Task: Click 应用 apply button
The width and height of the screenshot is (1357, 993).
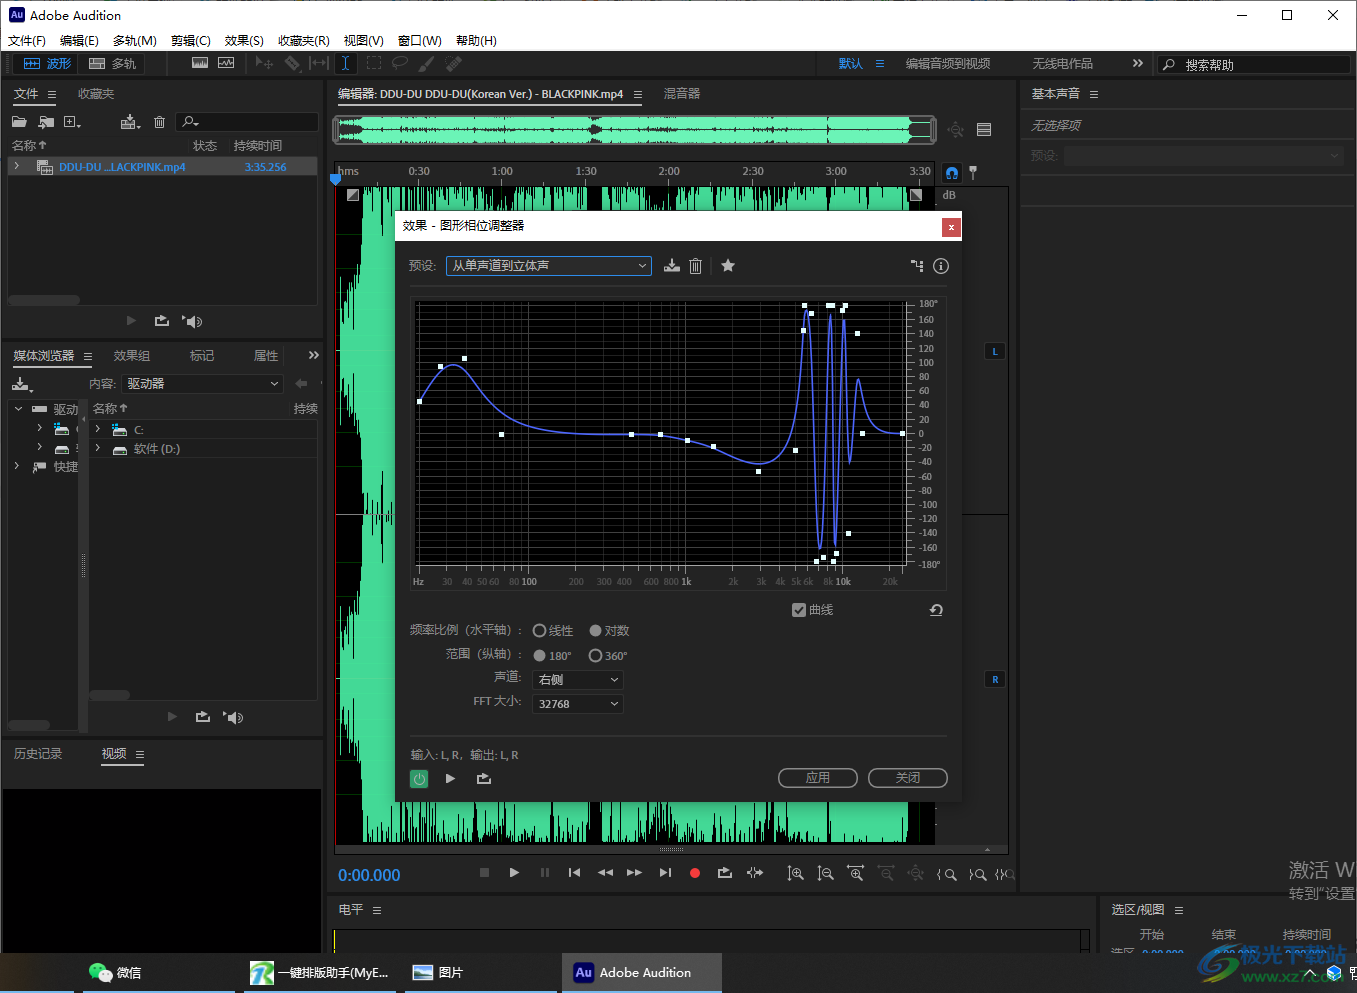Action: [x=818, y=778]
